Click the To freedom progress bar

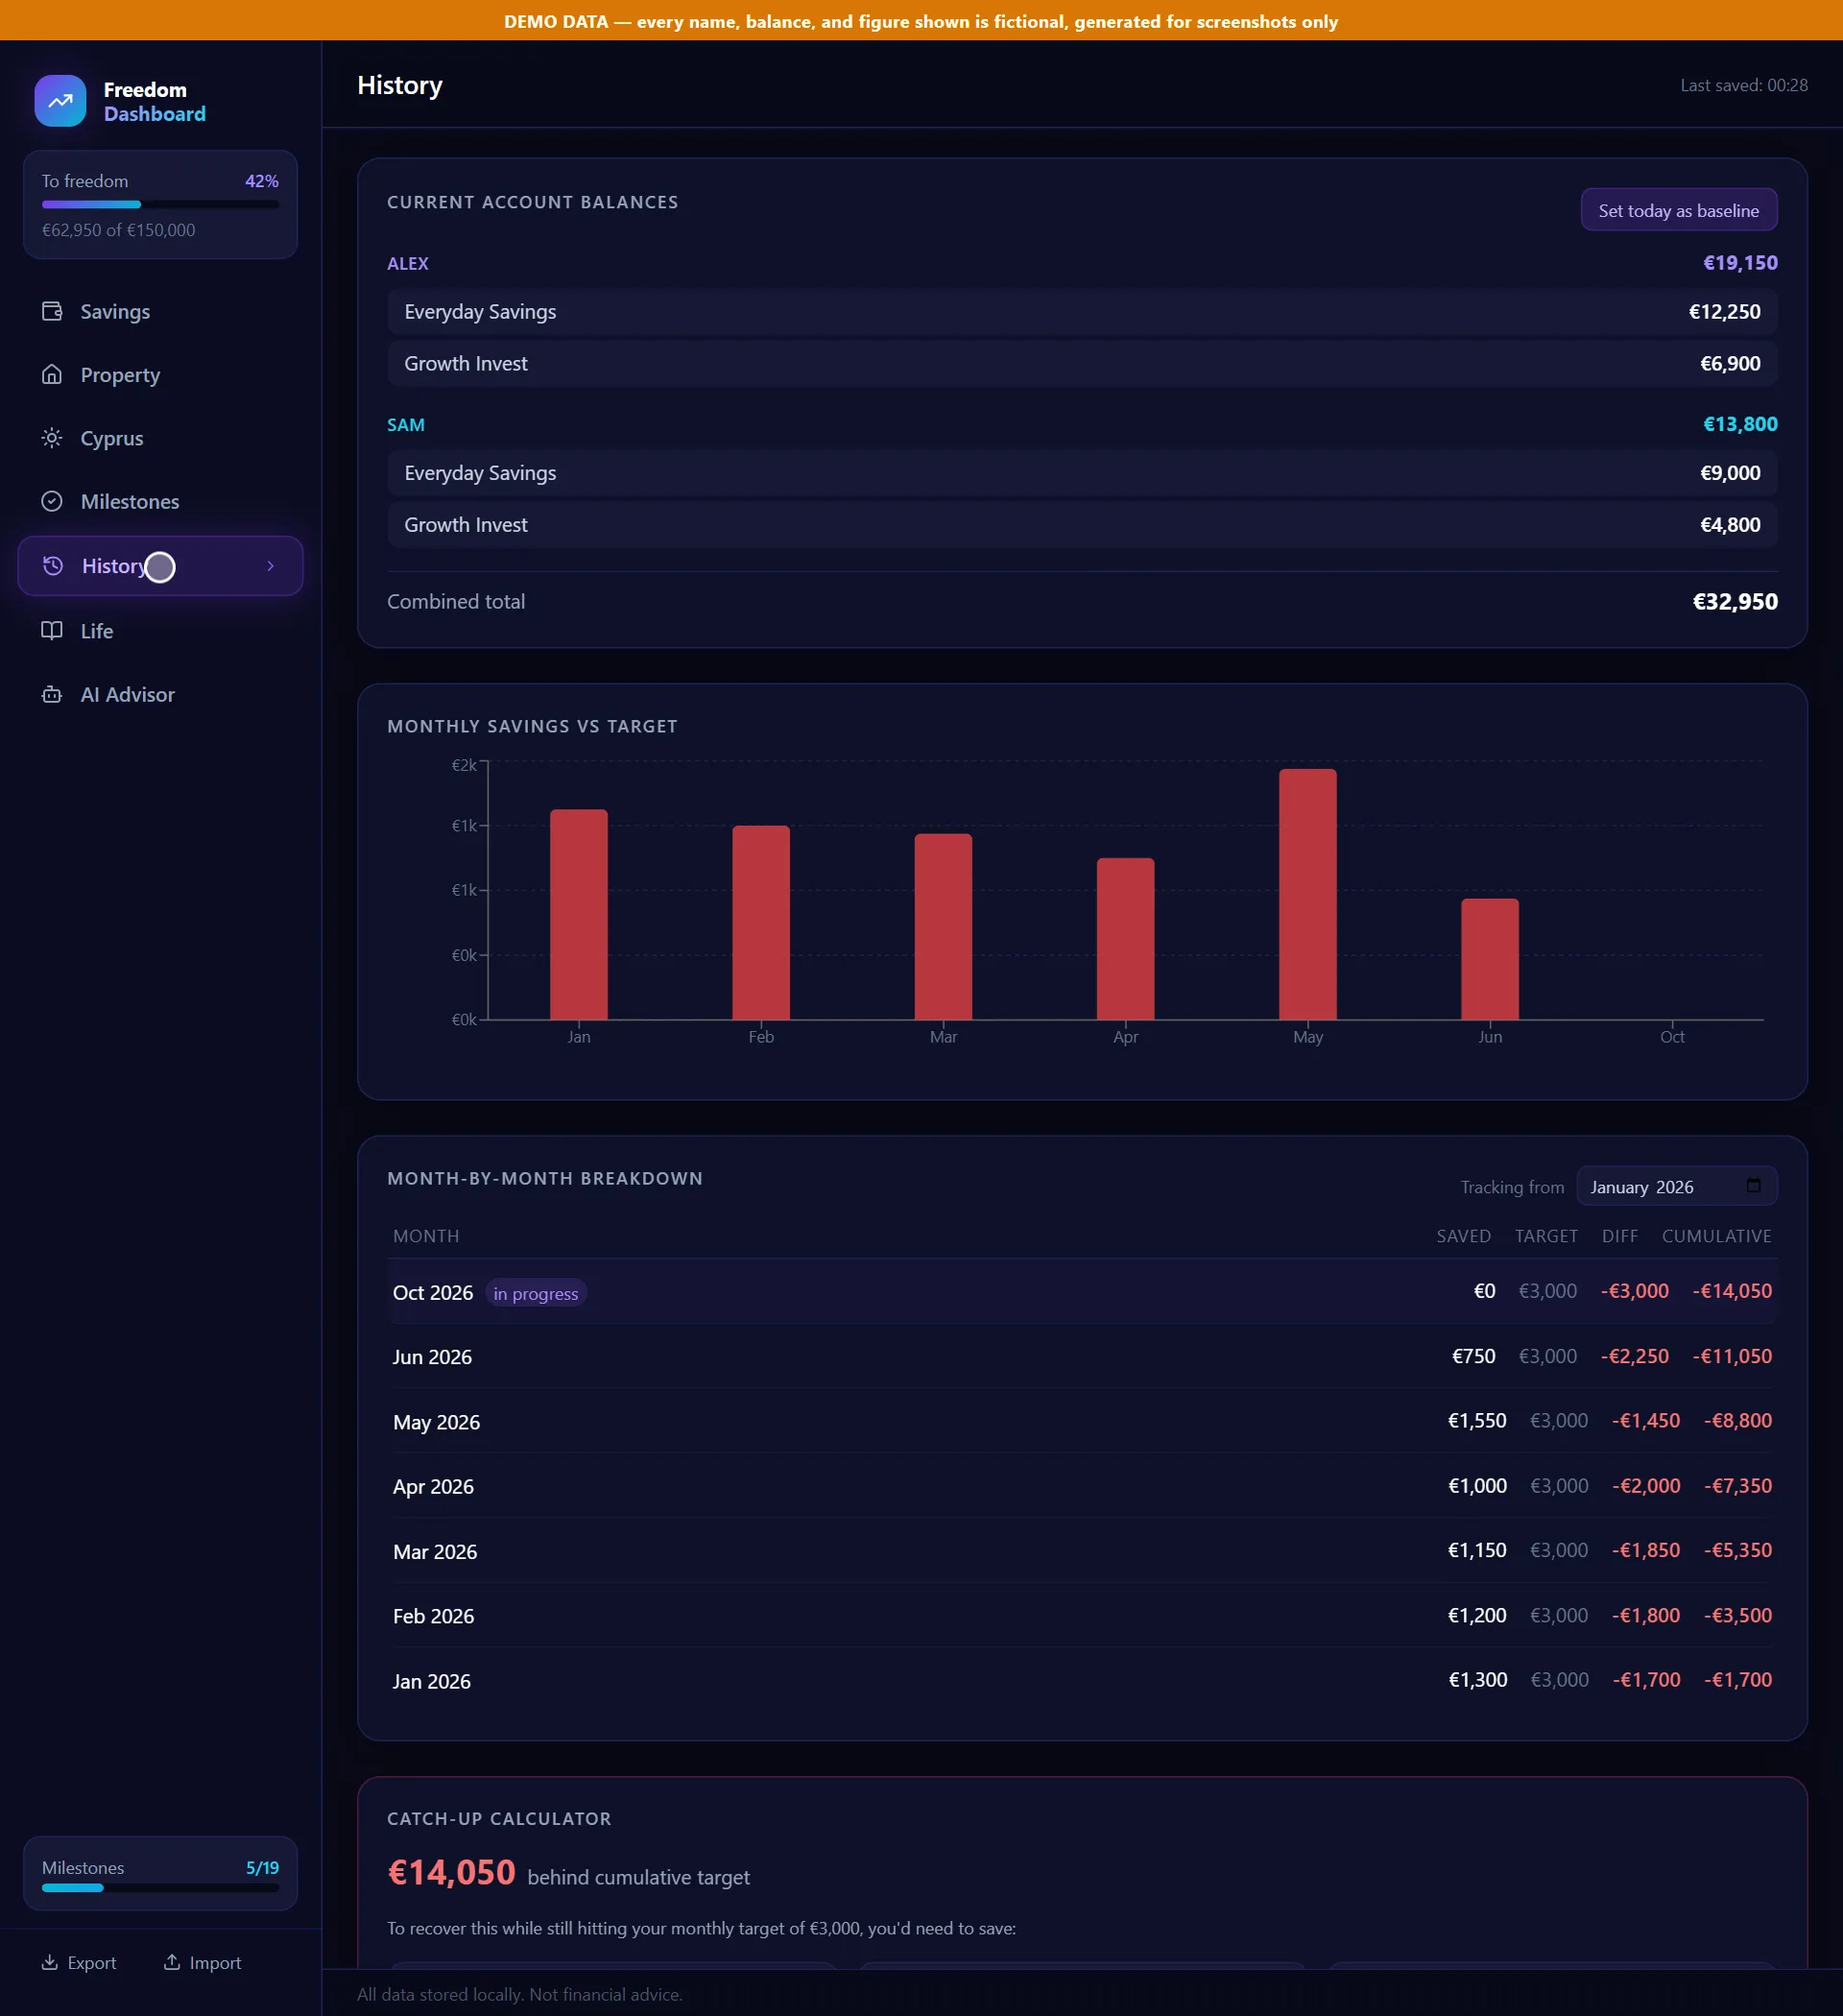tap(160, 204)
